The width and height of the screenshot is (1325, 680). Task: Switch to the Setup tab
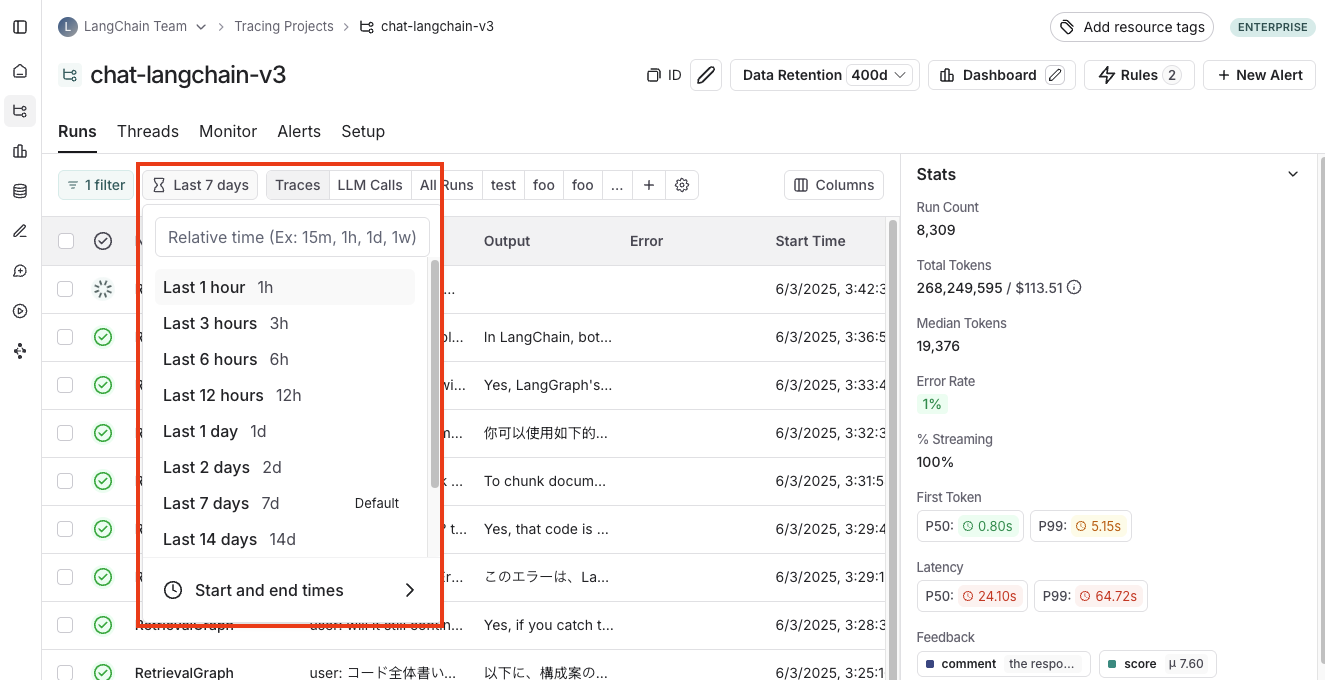(363, 131)
